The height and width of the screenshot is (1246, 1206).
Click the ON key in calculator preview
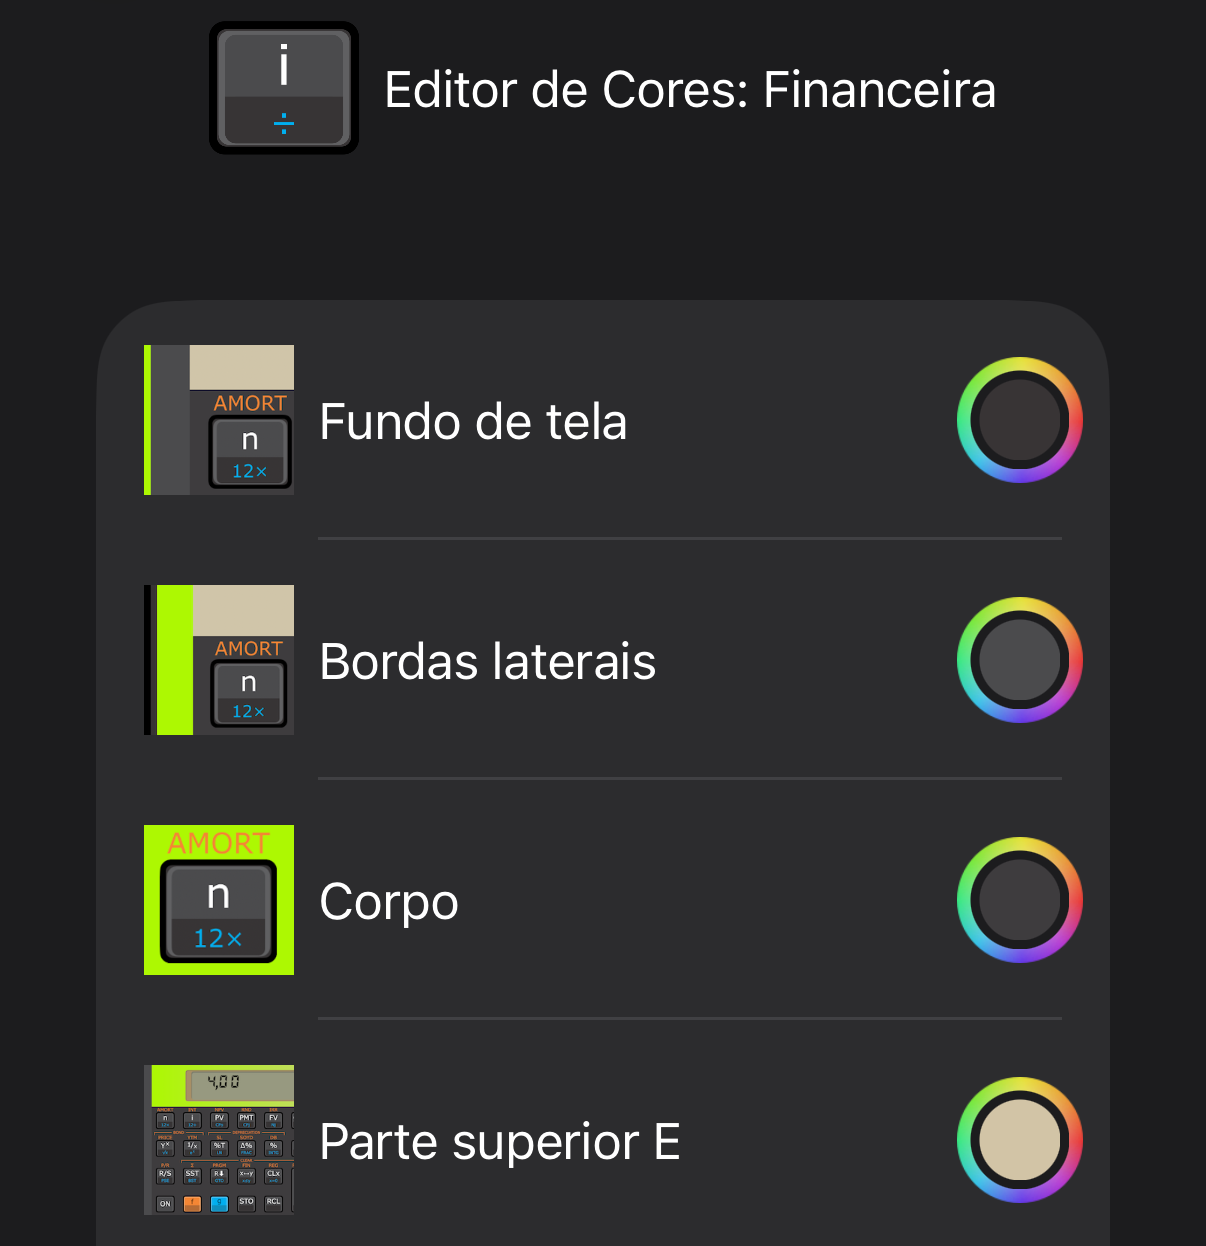coord(165,1203)
